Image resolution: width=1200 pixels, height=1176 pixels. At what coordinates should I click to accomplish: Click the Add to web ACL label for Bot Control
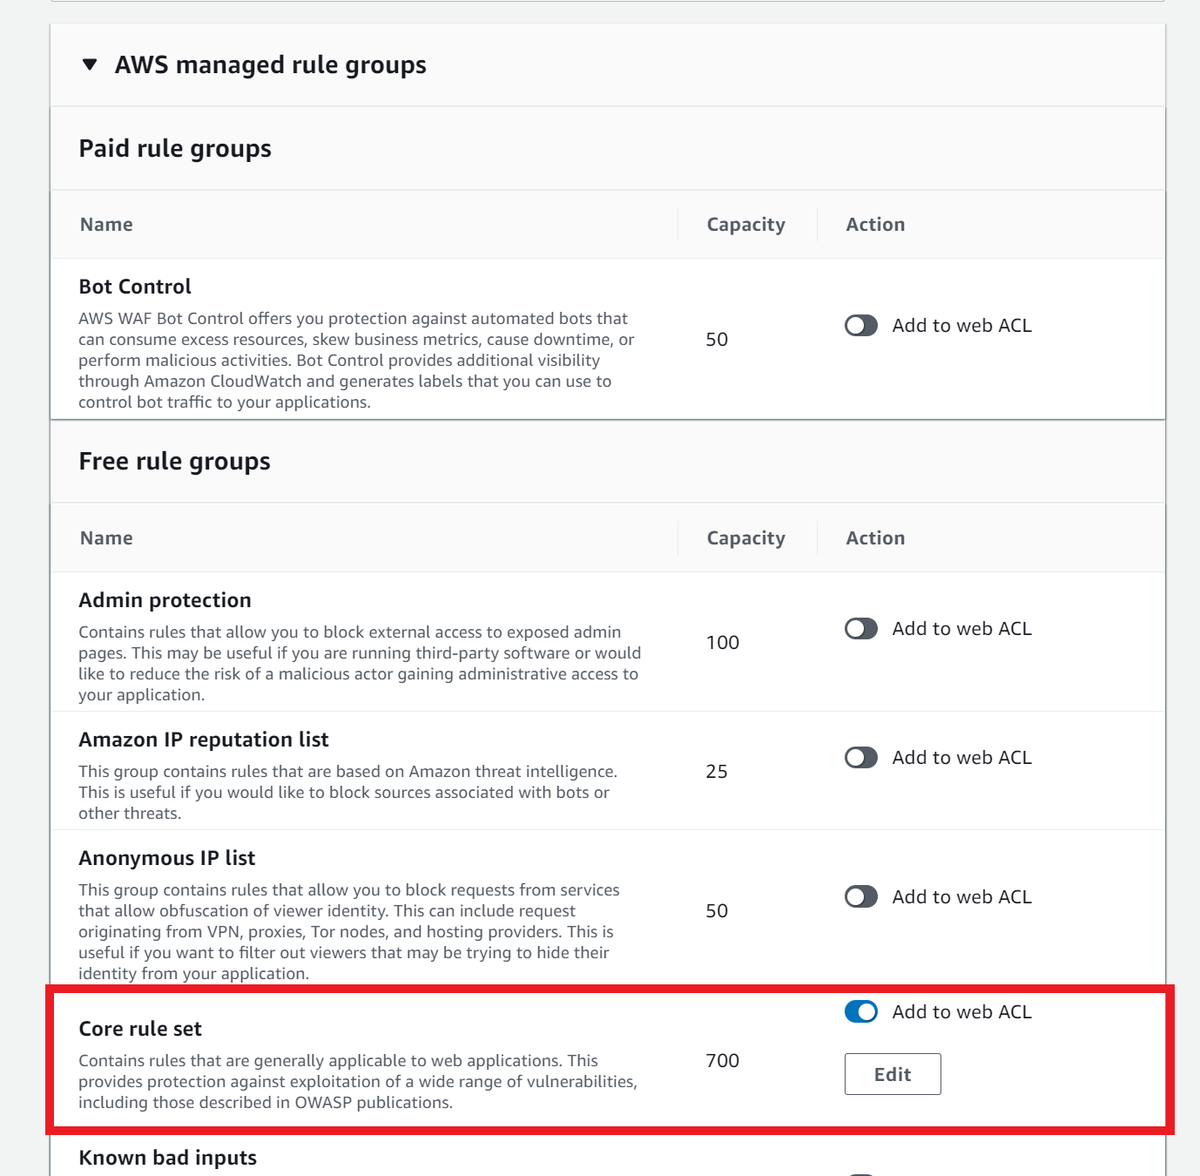click(x=962, y=326)
